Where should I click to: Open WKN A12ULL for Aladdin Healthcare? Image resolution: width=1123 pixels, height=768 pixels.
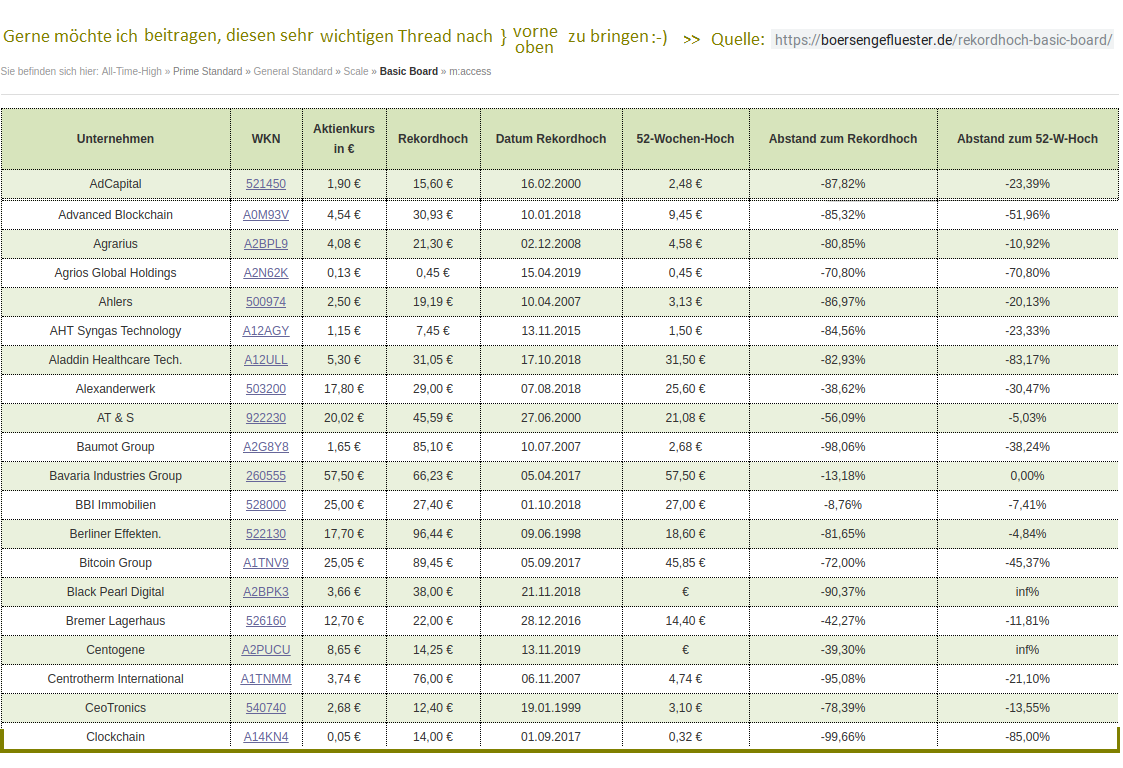point(266,360)
